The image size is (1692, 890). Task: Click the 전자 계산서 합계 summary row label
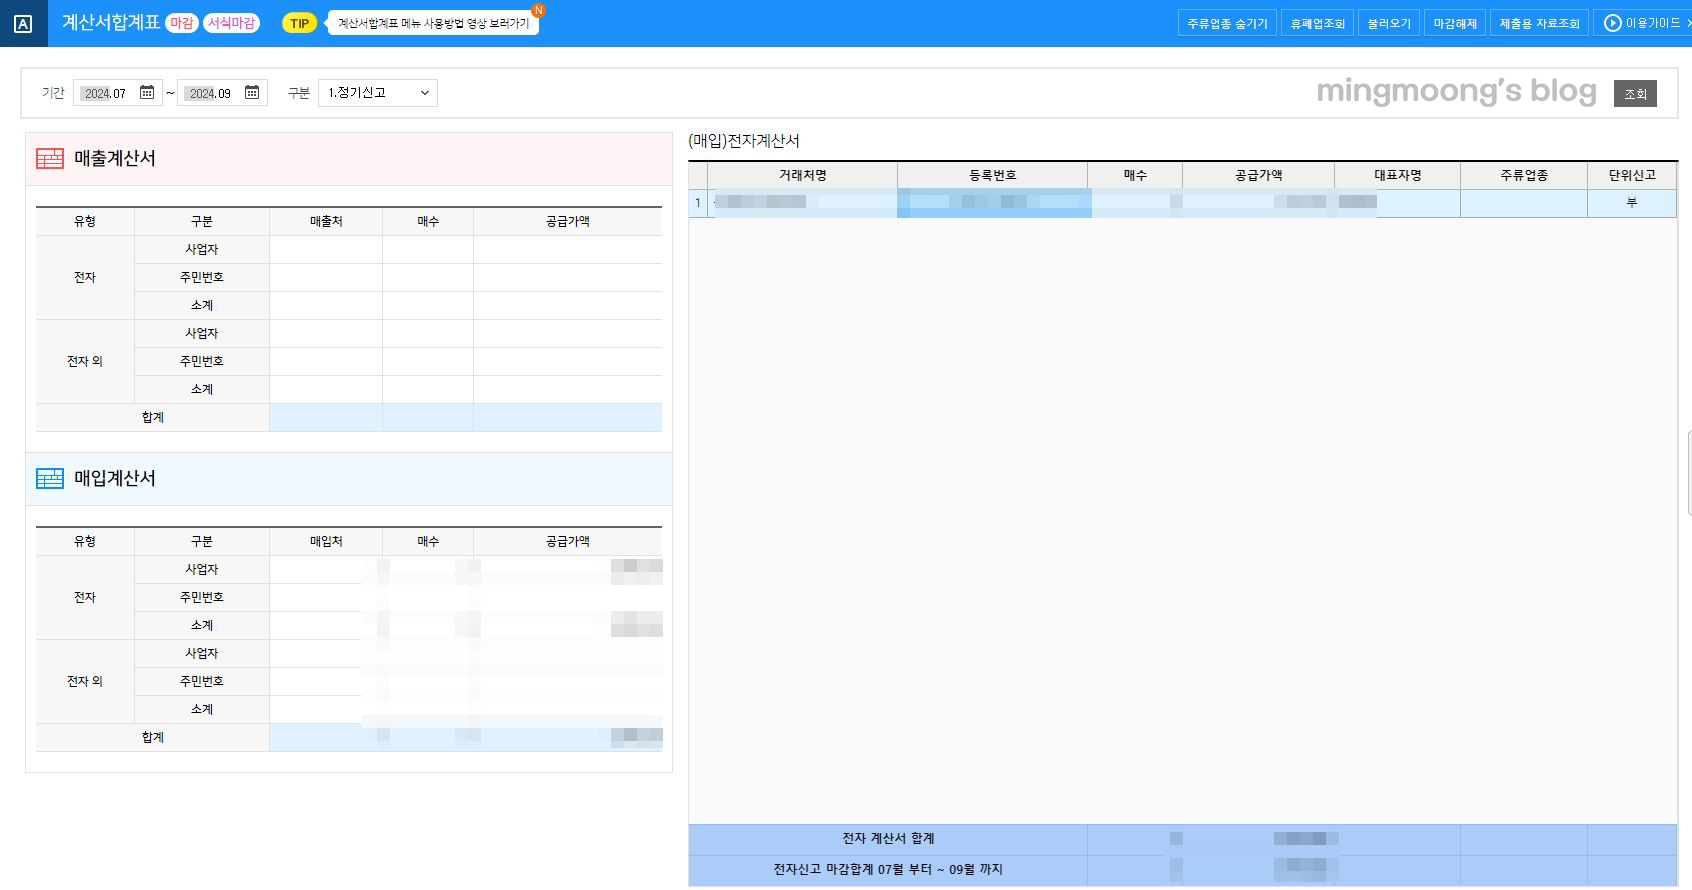[888, 839]
